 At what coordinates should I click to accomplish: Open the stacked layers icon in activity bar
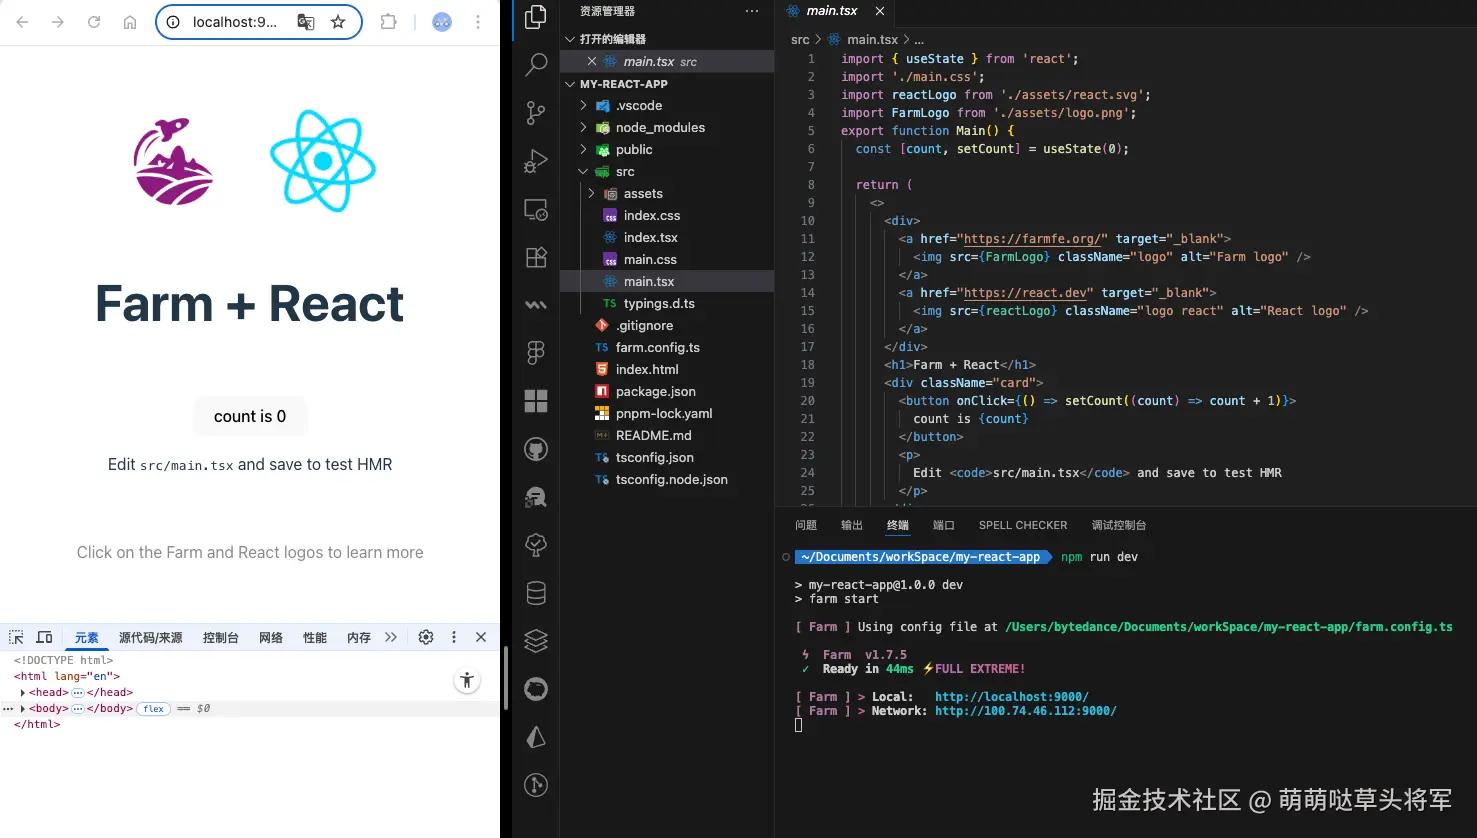pyautogui.click(x=536, y=641)
